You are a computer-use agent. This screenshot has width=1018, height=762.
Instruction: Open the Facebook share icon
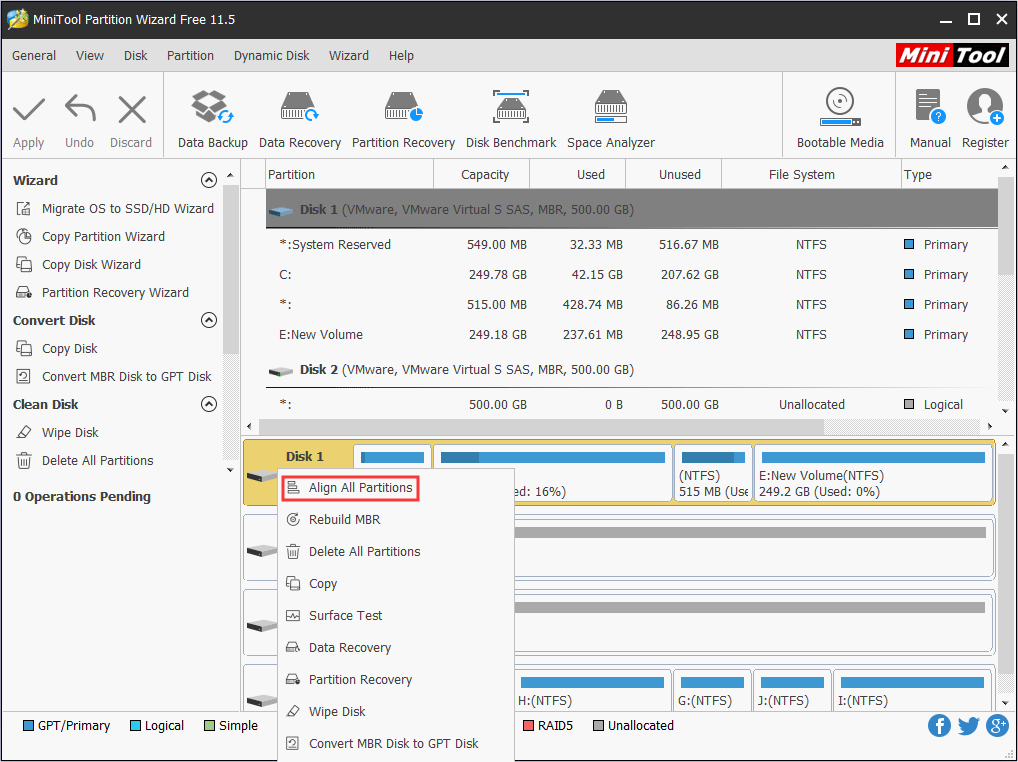(939, 726)
